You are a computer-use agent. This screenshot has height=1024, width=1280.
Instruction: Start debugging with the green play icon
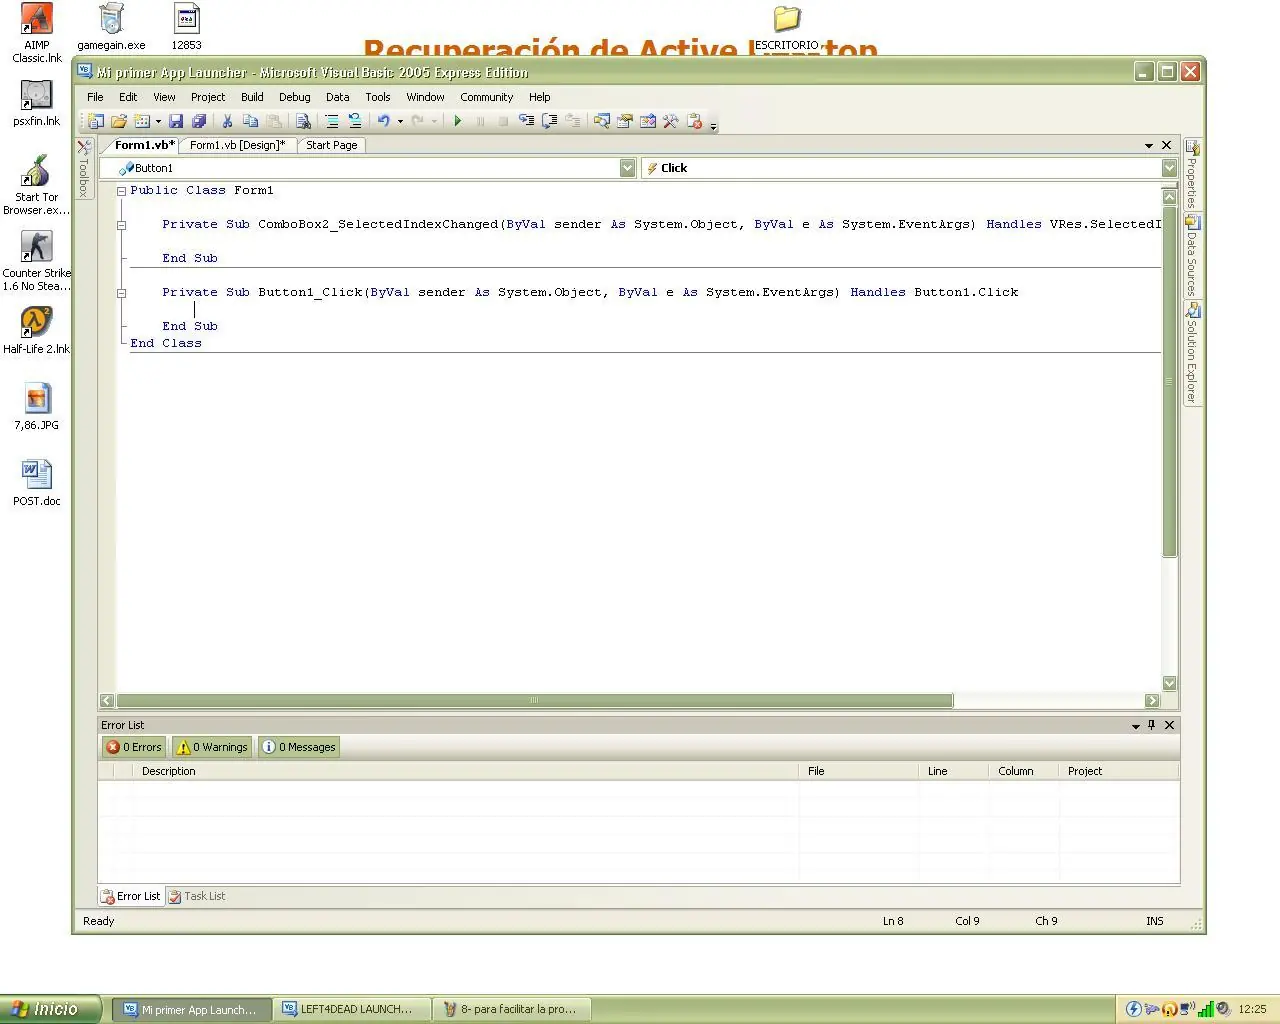pos(458,121)
